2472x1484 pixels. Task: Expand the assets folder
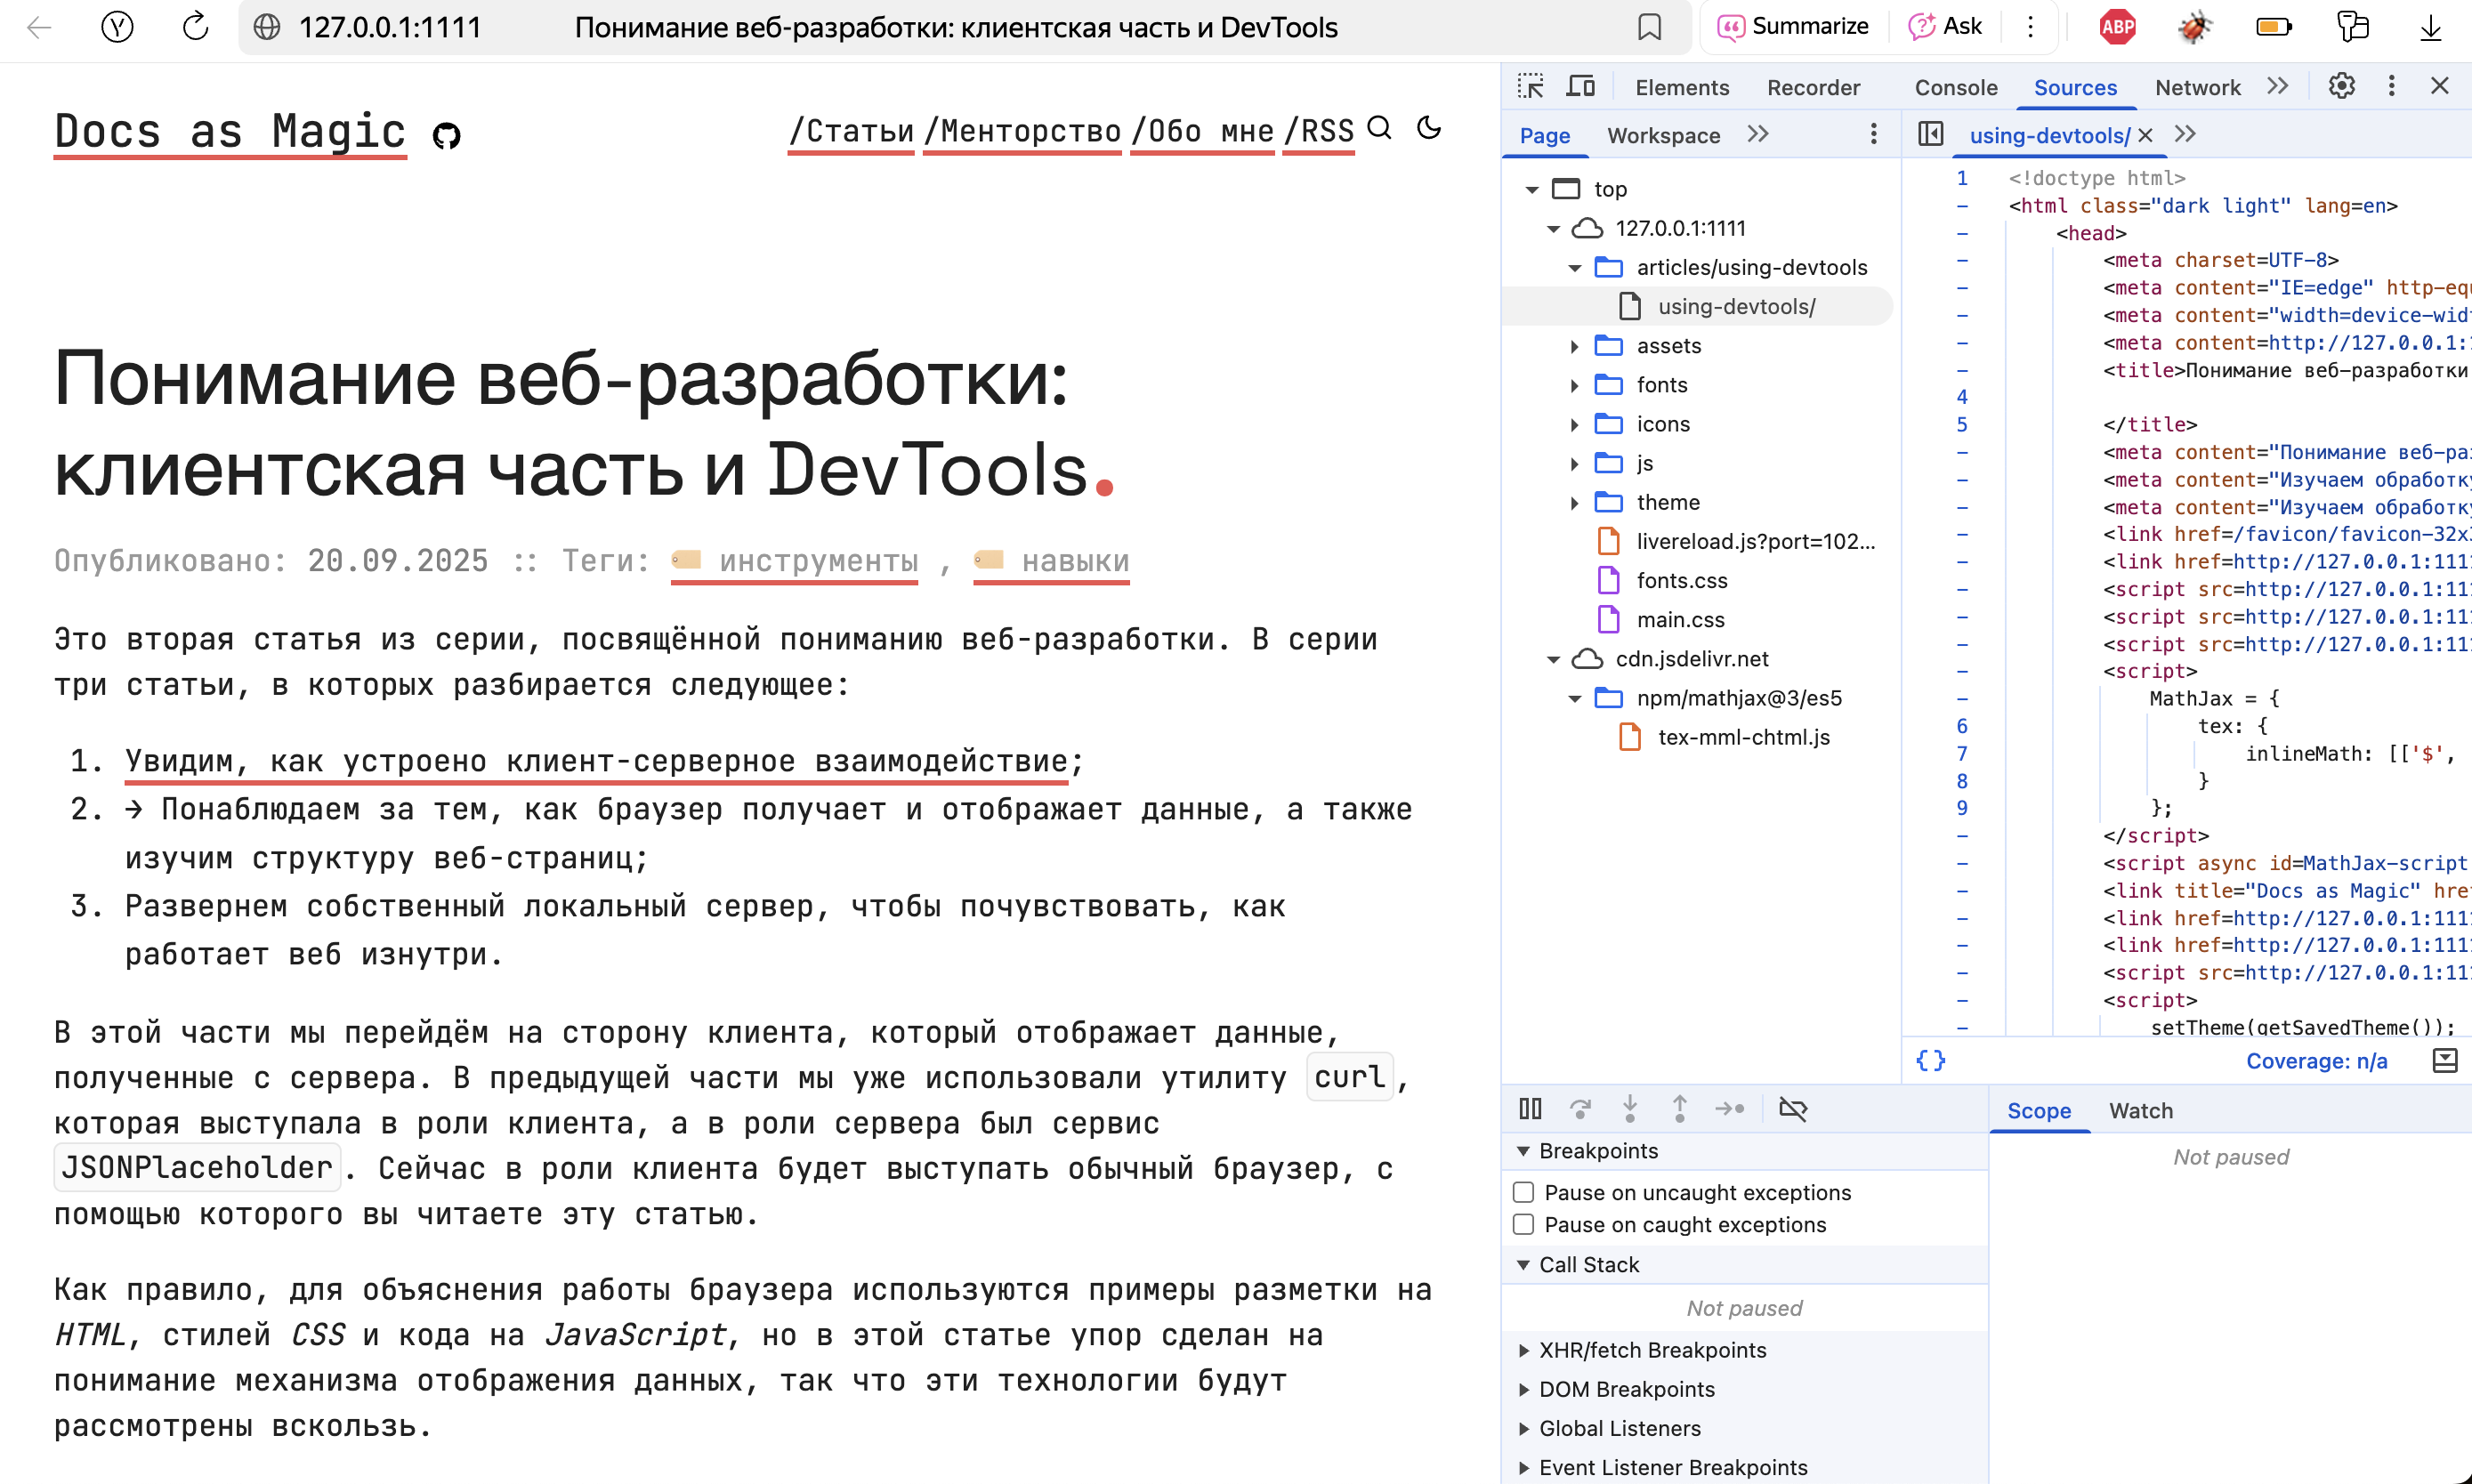point(1575,346)
